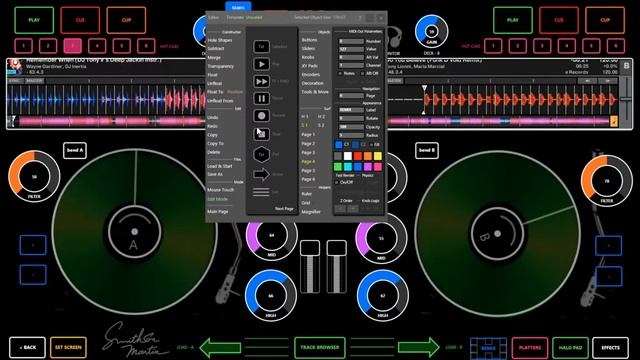Pick the red color swatch
640x360 pixels.
point(358,156)
